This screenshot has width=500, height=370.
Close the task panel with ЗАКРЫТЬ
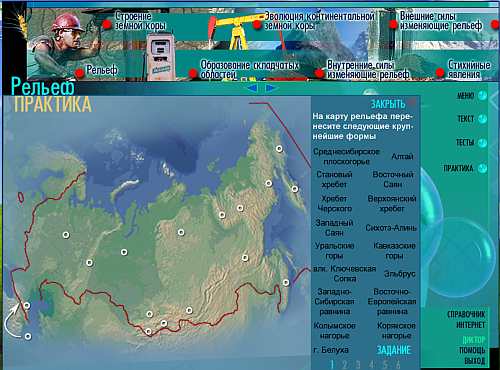(x=388, y=104)
